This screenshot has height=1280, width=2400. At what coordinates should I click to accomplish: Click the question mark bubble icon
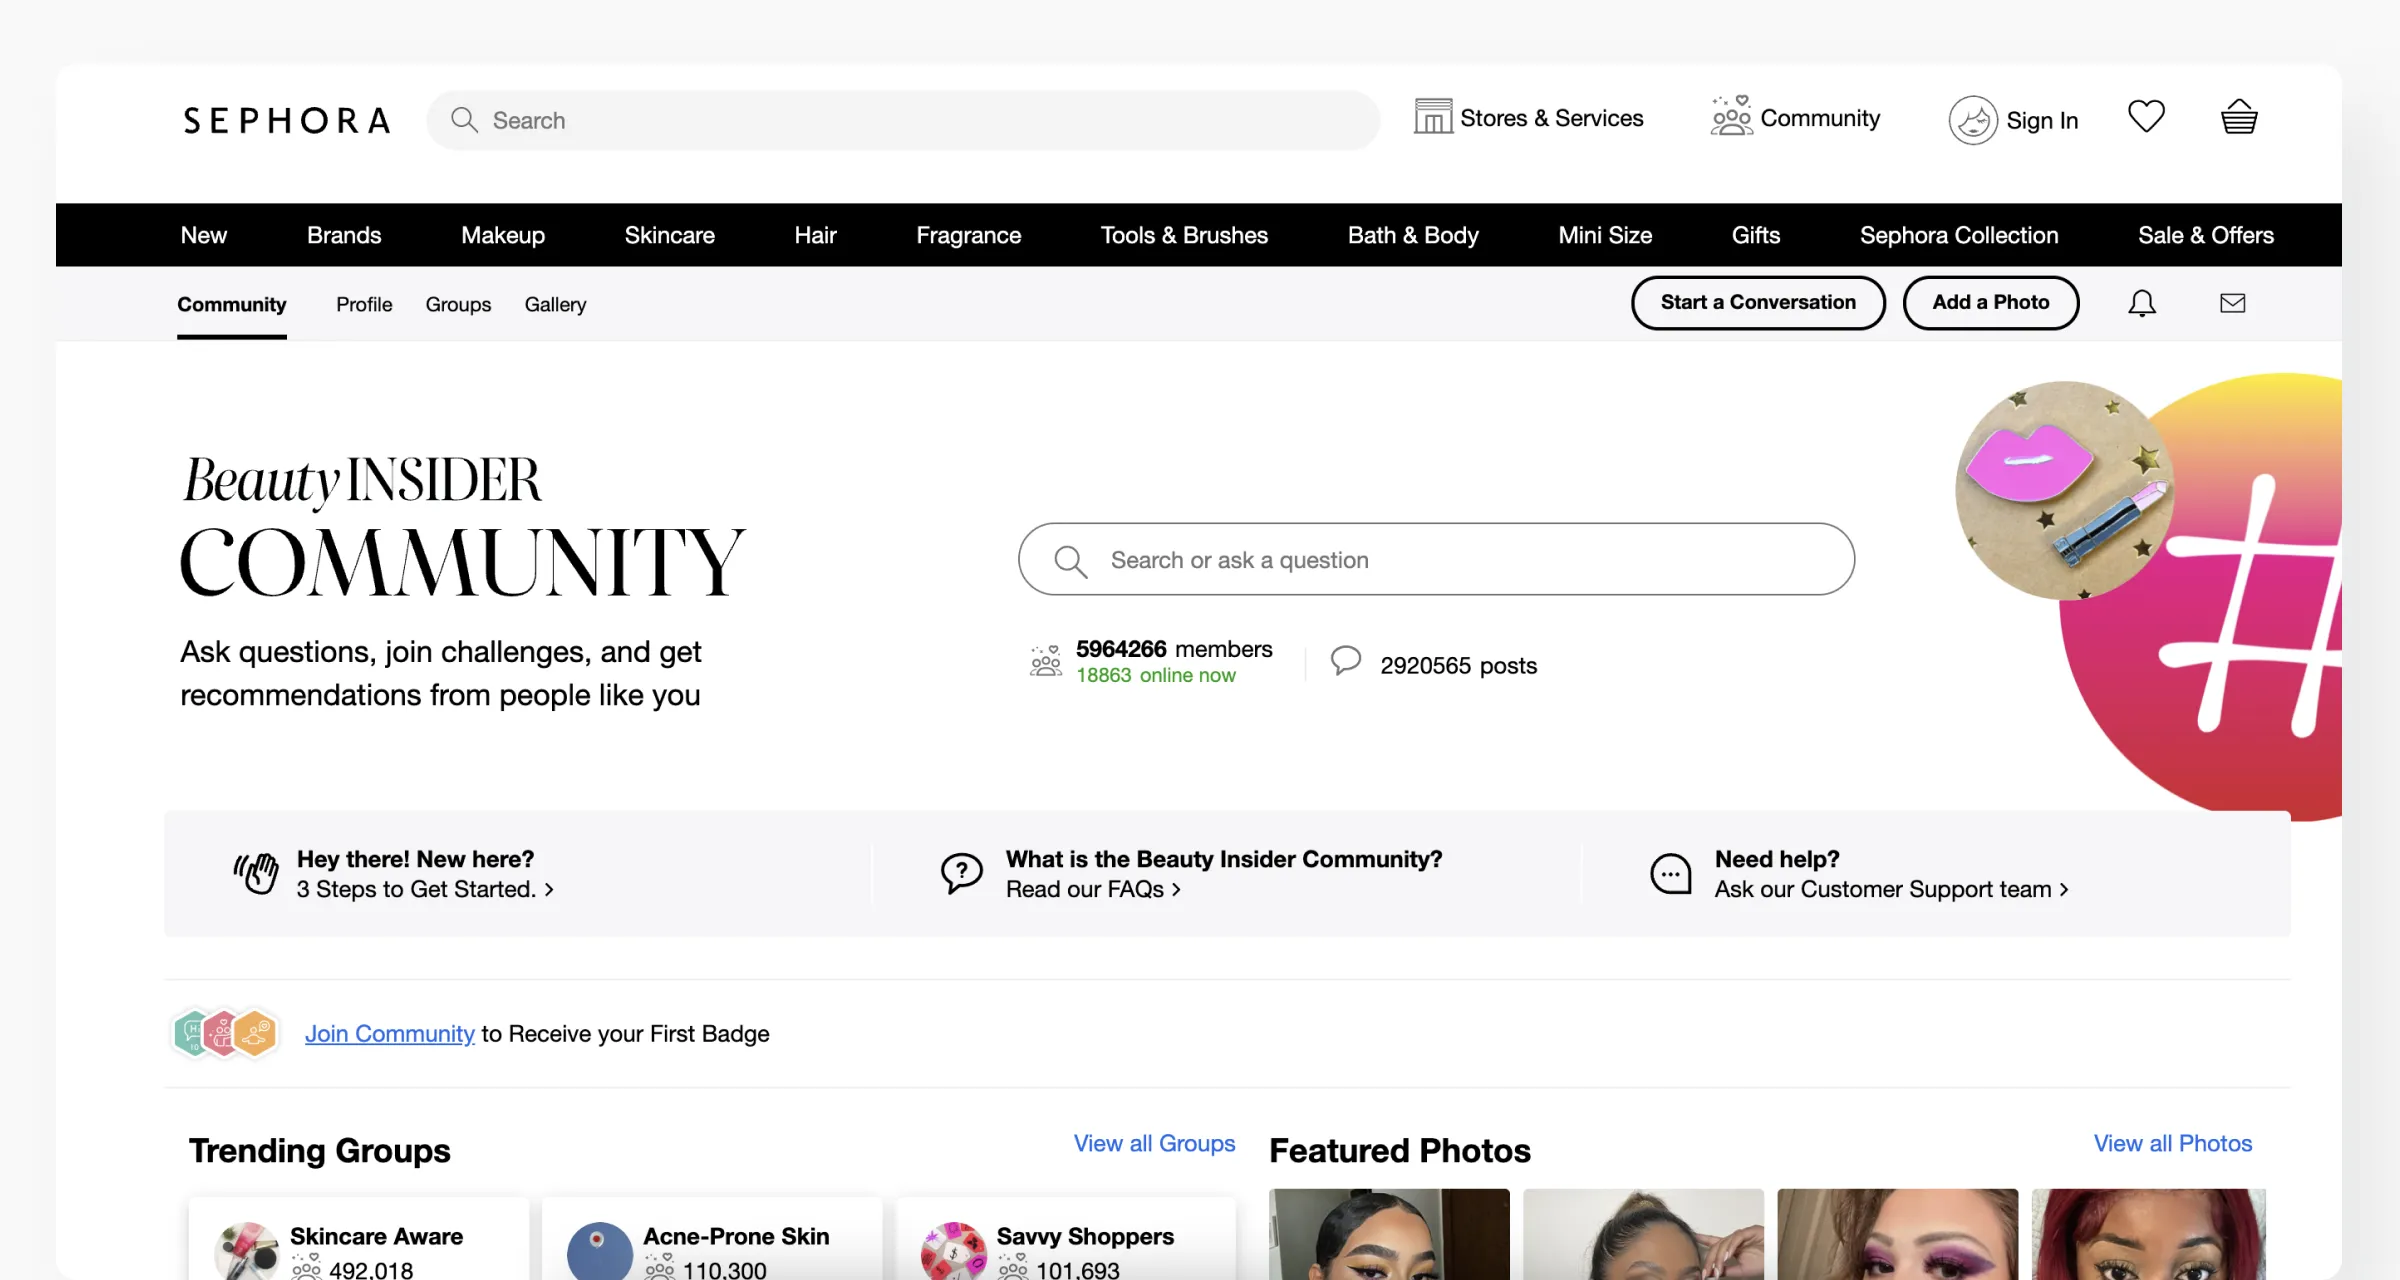click(962, 873)
